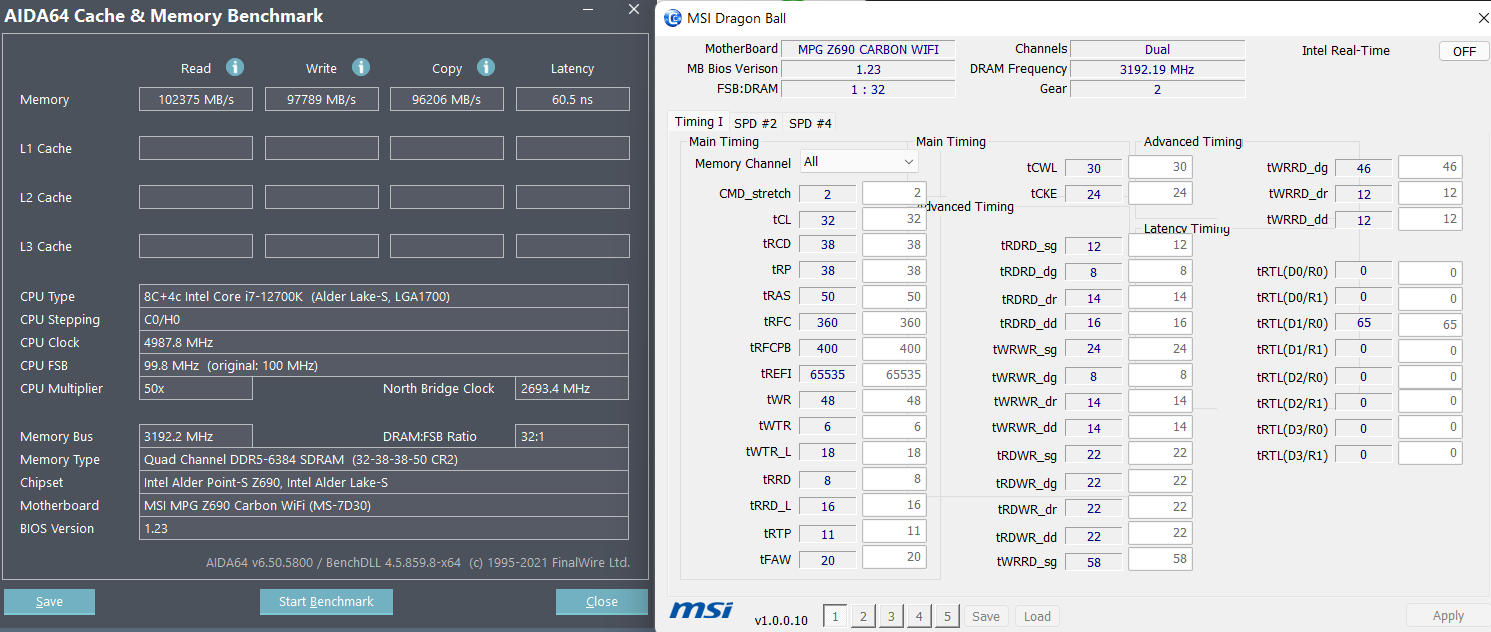Click the info icon next to Copy

pos(486,67)
